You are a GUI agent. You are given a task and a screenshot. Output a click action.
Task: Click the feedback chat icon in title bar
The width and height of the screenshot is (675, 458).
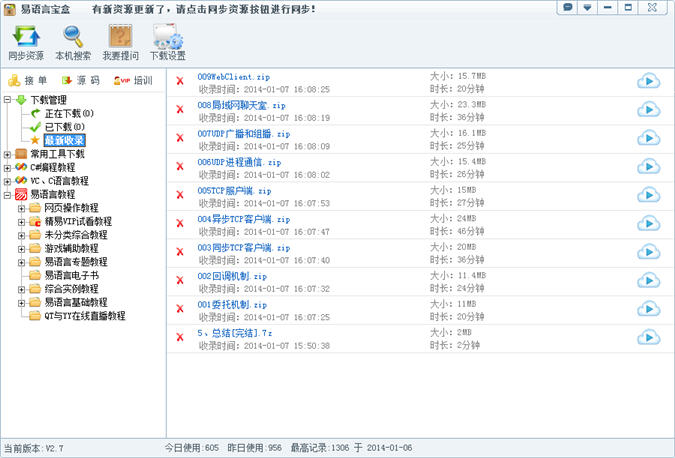coord(568,8)
